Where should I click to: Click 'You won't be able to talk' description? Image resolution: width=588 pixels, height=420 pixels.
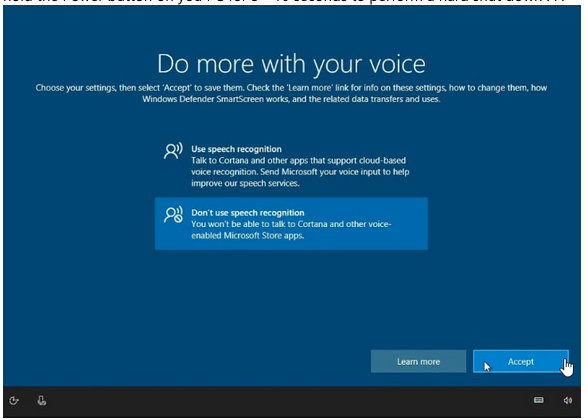pyautogui.click(x=291, y=230)
